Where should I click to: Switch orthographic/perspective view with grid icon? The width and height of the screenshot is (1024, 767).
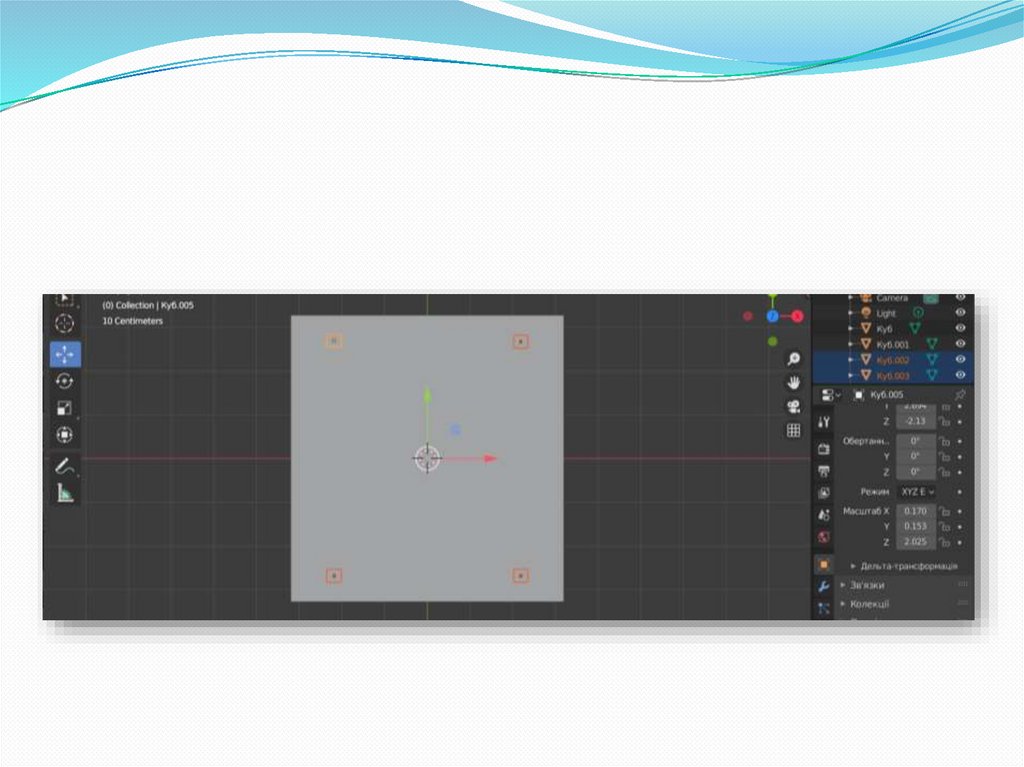[x=793, y=430]
